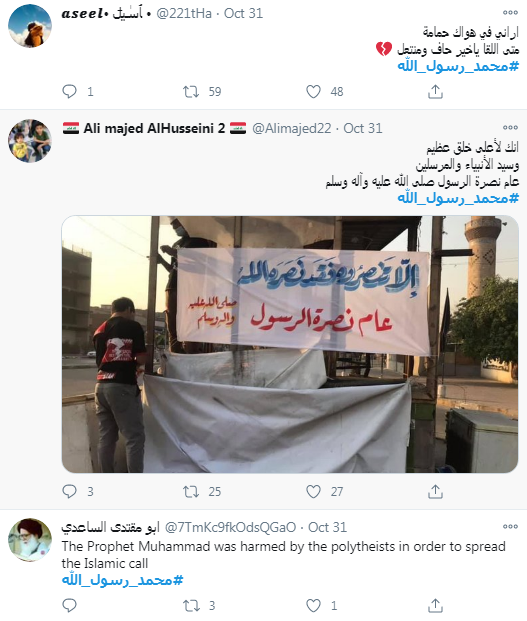Reply to aseel's tweet
Screen dimensions: 527x621
click(x=70, y=91)
